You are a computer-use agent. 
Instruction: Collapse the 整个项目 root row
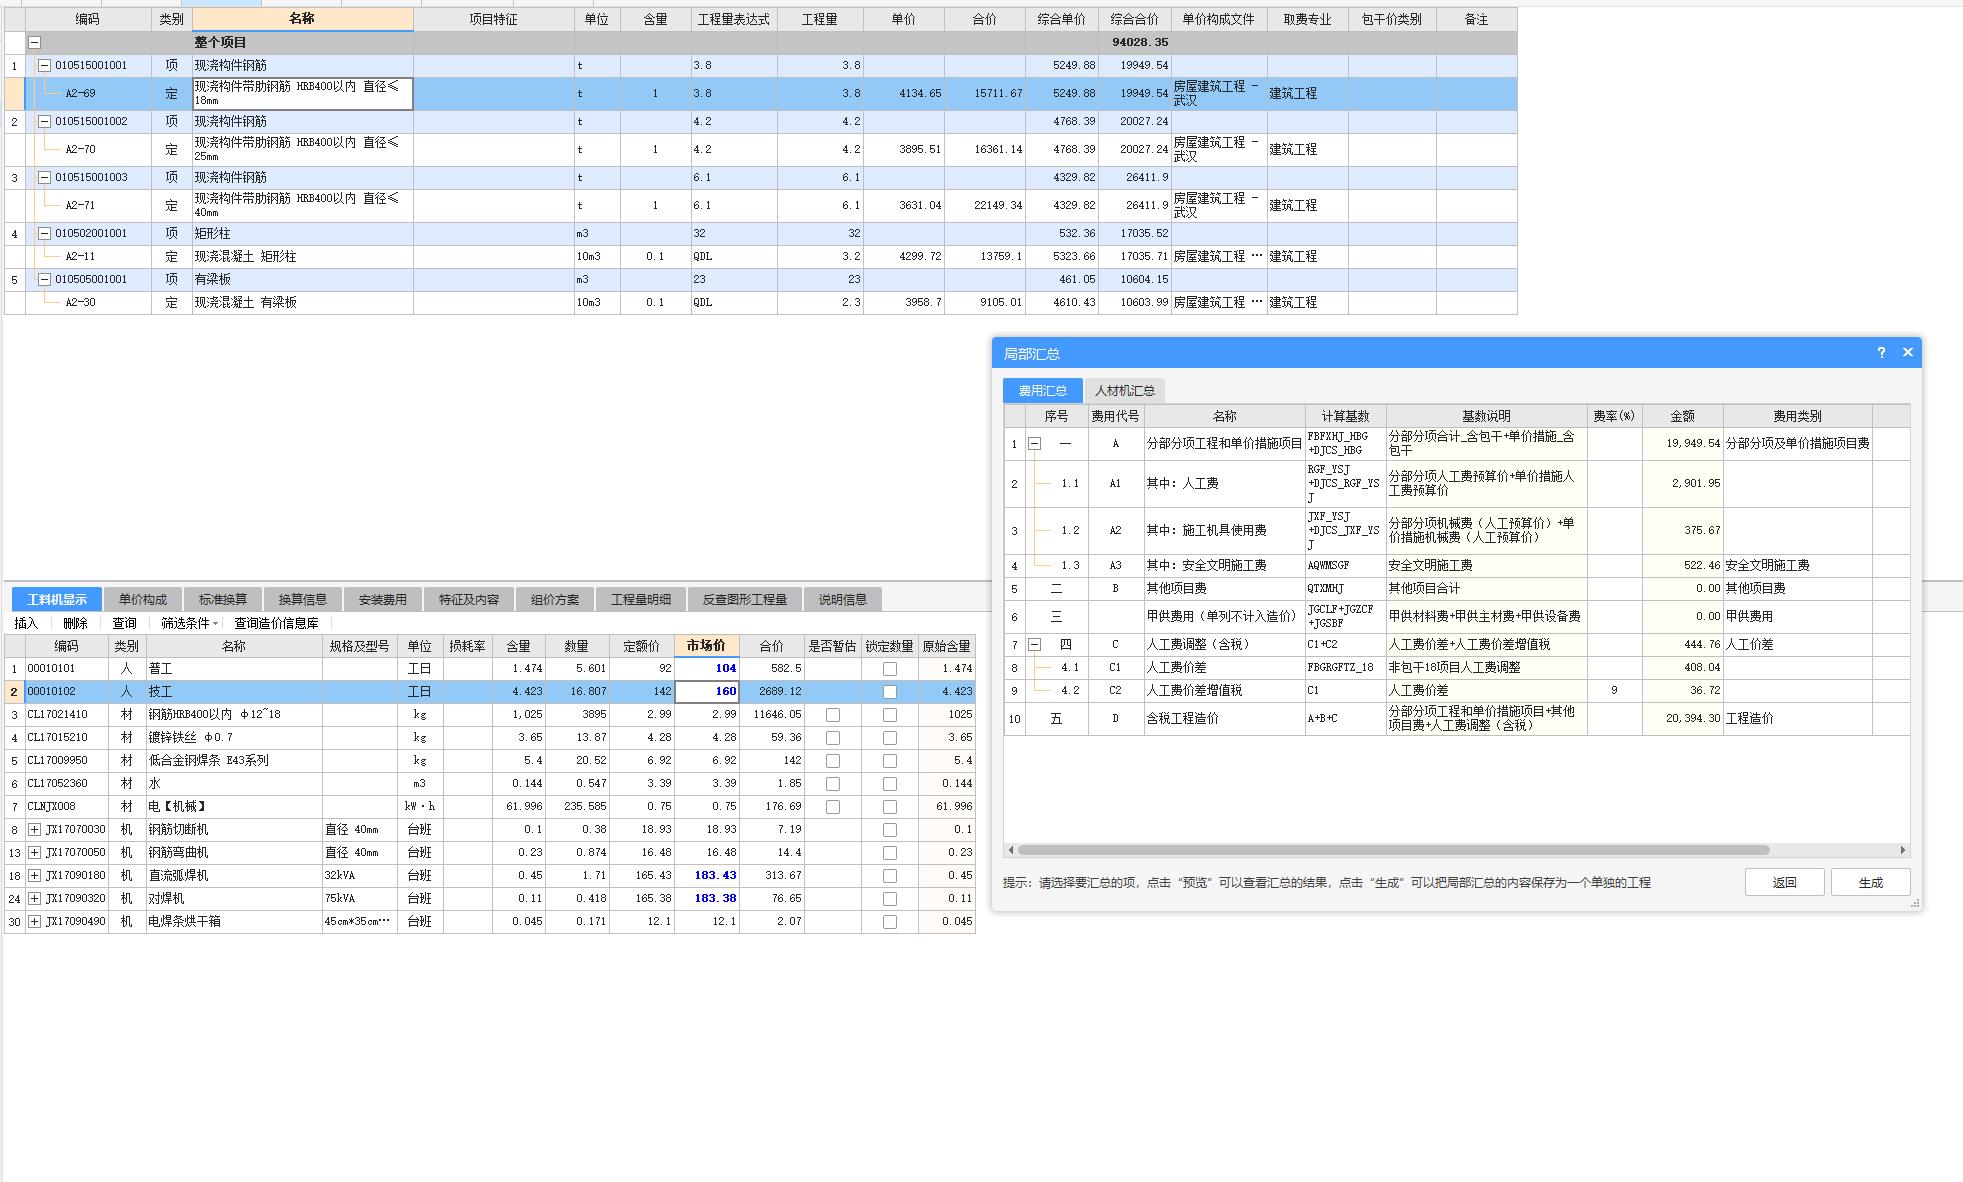tap(35, 43)
